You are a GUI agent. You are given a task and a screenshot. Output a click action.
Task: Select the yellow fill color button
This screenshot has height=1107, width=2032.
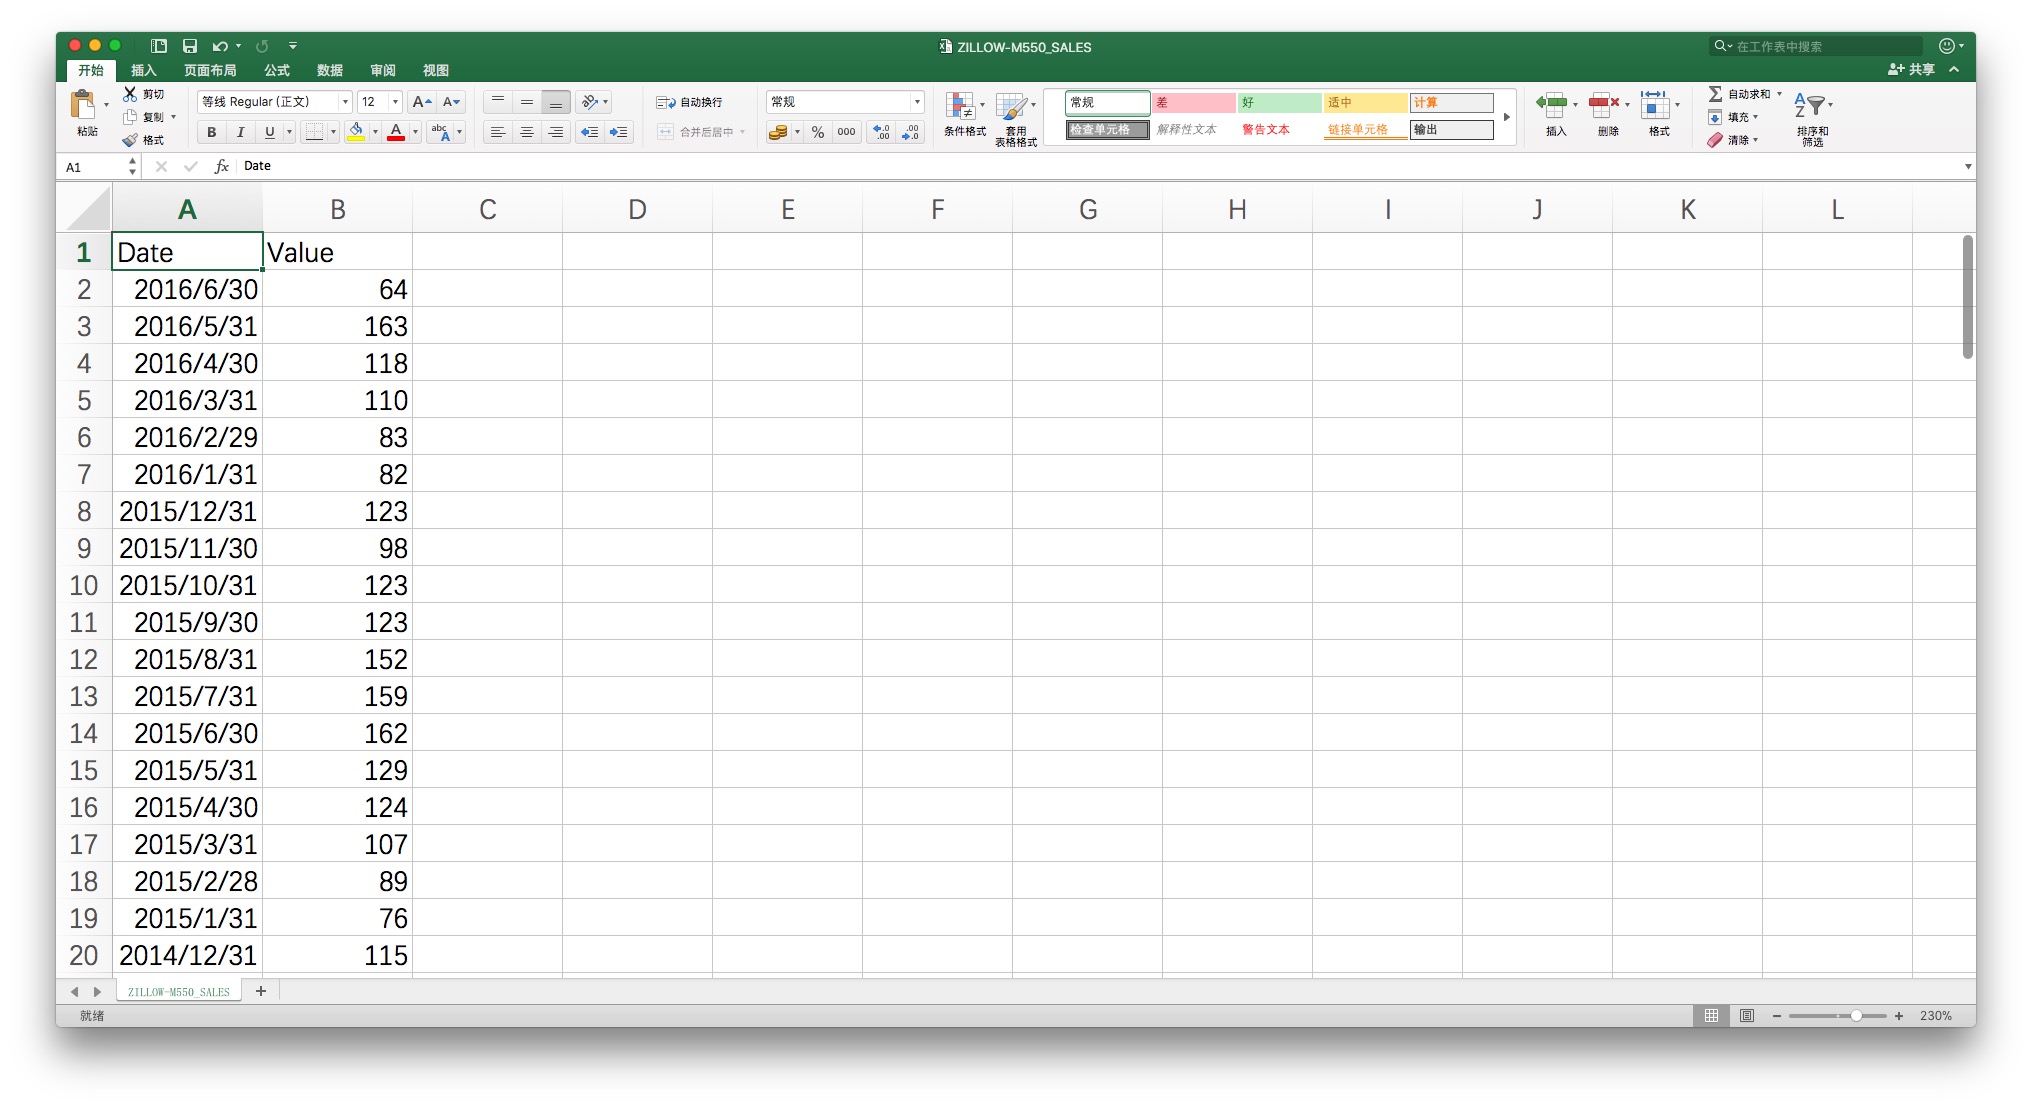click(356, 132)
